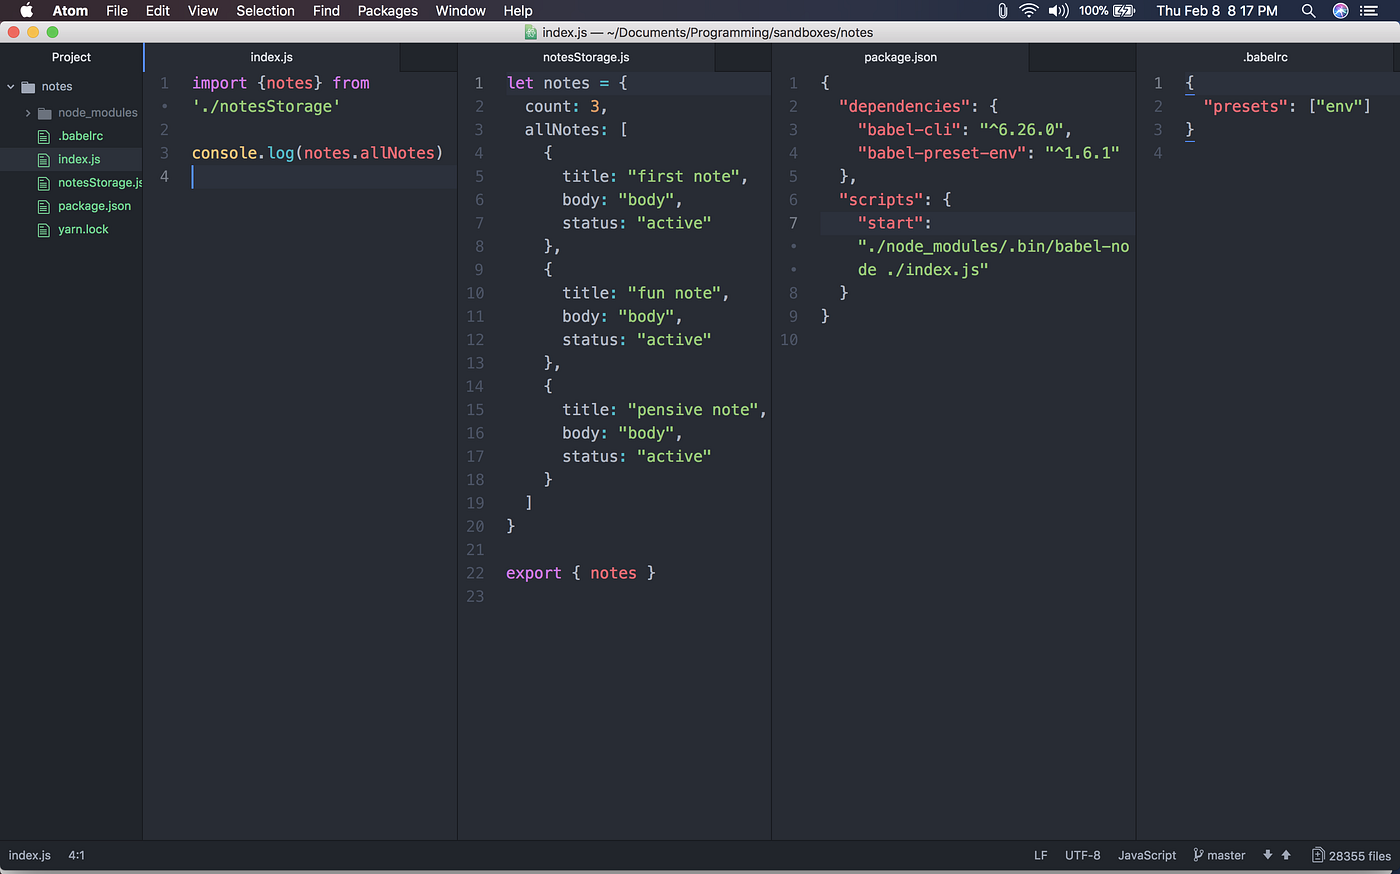
Task: Select notesStorage.js in the project tree
Action: click(x=92, y=183)
